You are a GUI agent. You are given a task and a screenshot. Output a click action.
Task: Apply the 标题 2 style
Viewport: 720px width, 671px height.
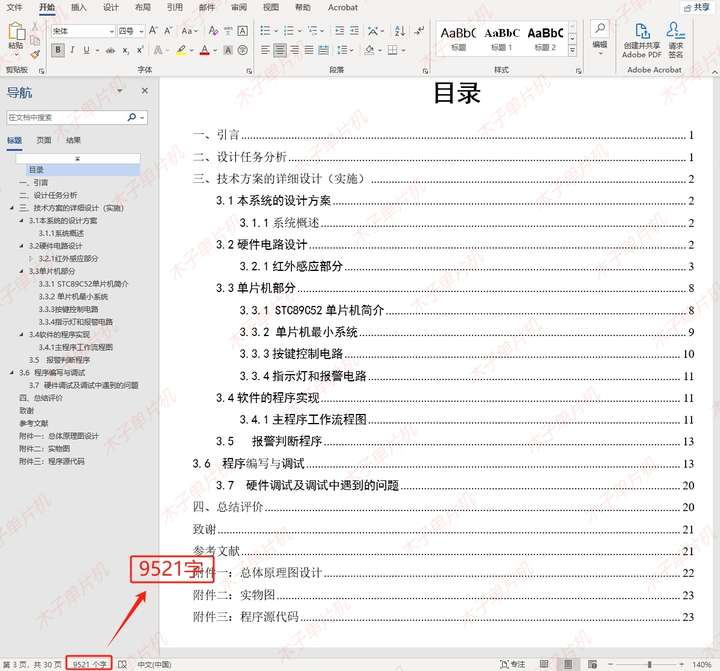546,39
